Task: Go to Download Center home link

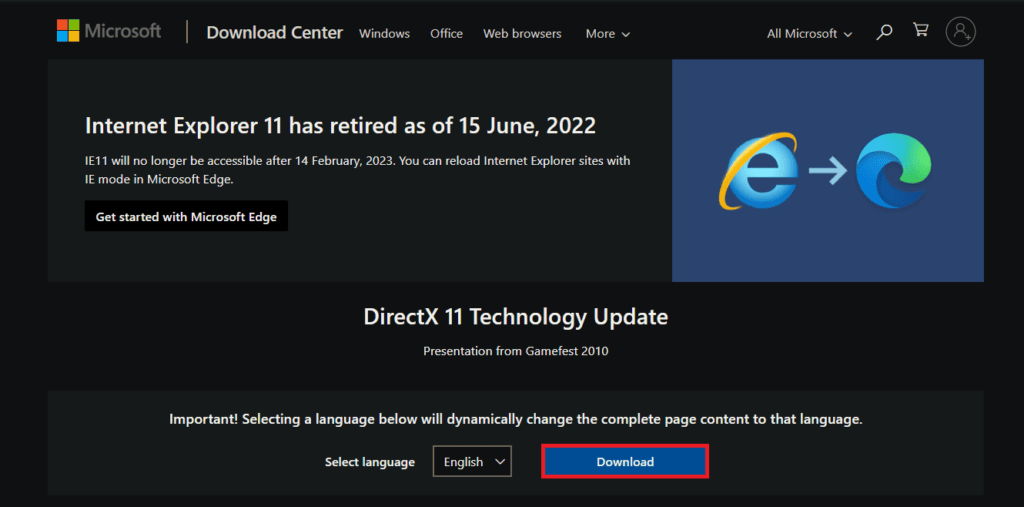Action: point(274,33)
